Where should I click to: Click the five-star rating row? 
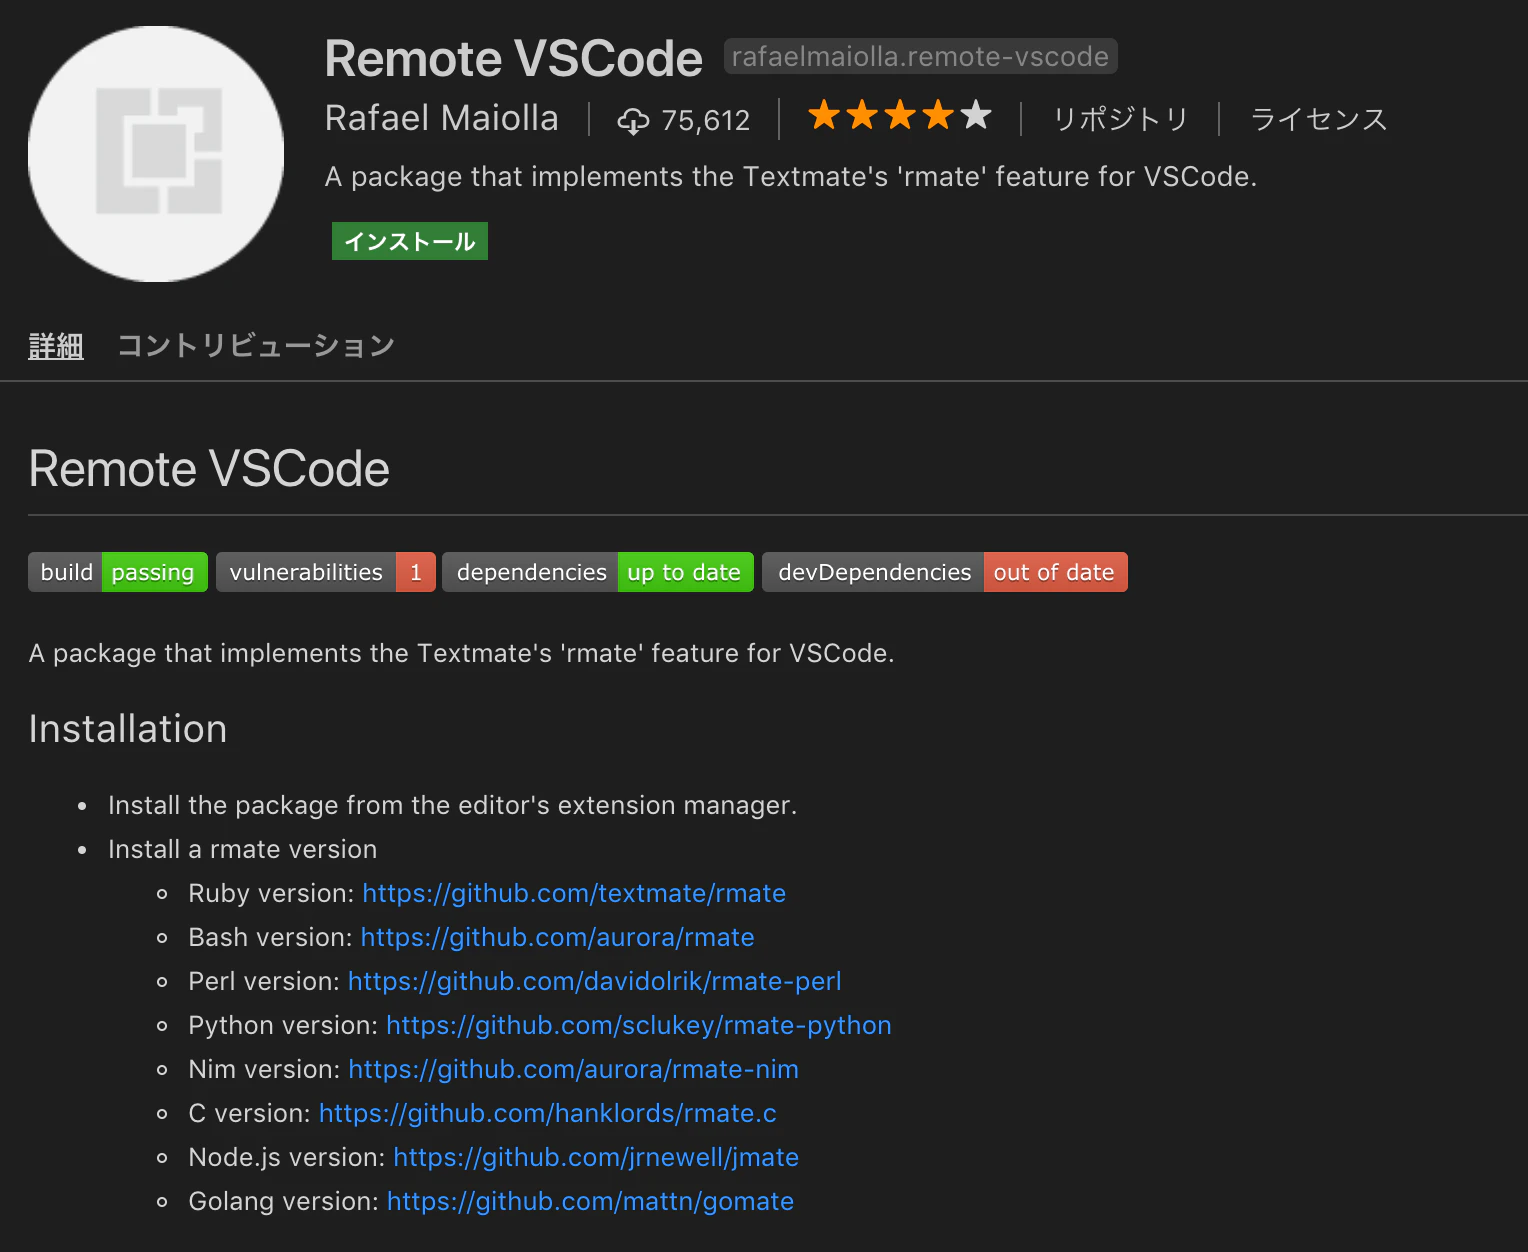pyautogui.click(x=899, y=116)
